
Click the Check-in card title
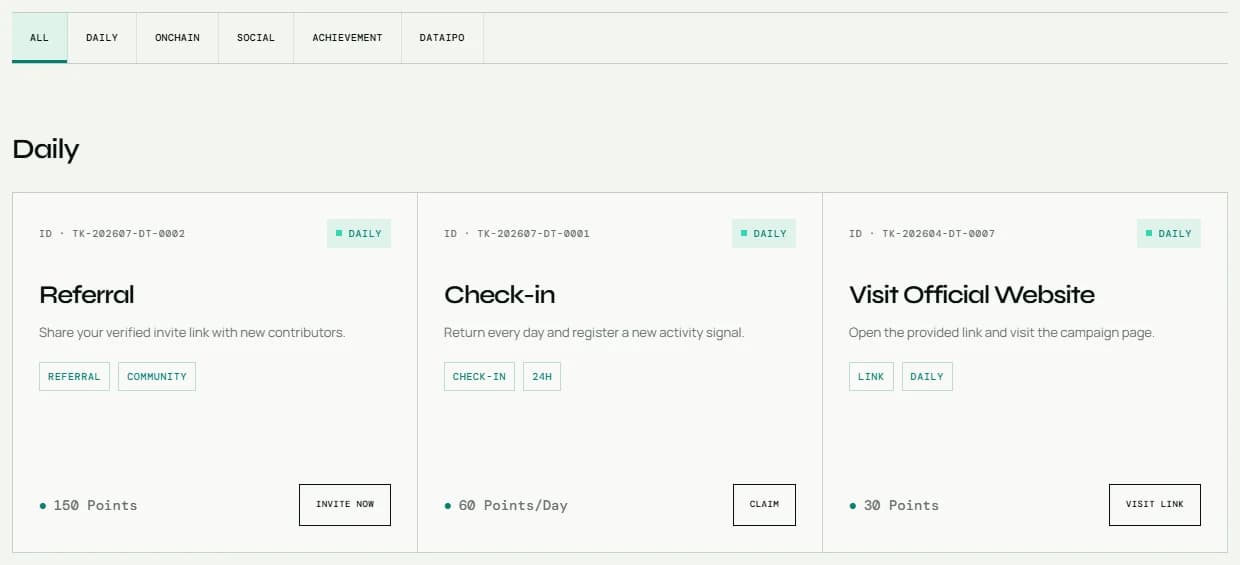click(500, 295)
